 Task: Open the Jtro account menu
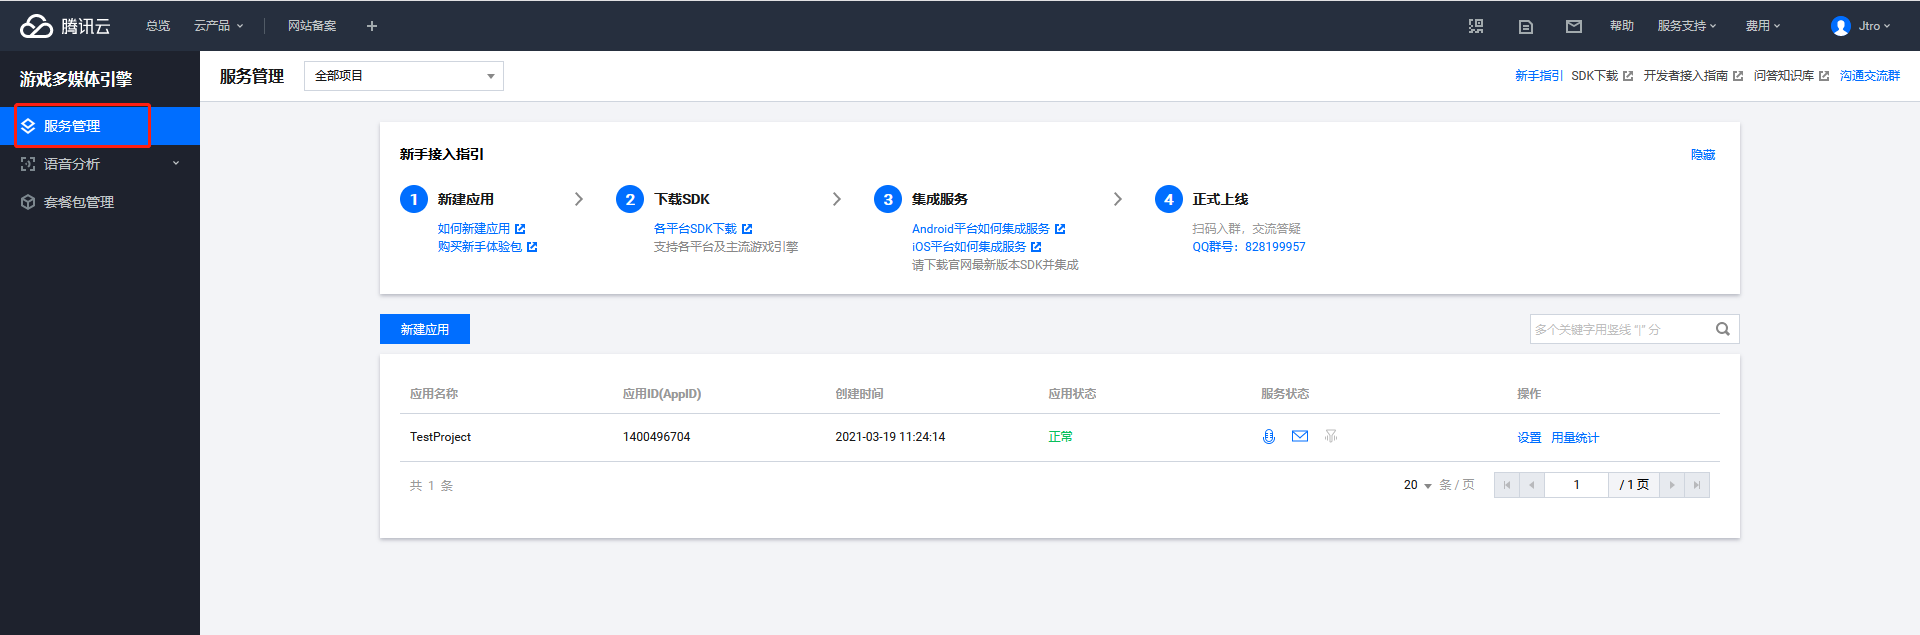(x=1861, y=26)
